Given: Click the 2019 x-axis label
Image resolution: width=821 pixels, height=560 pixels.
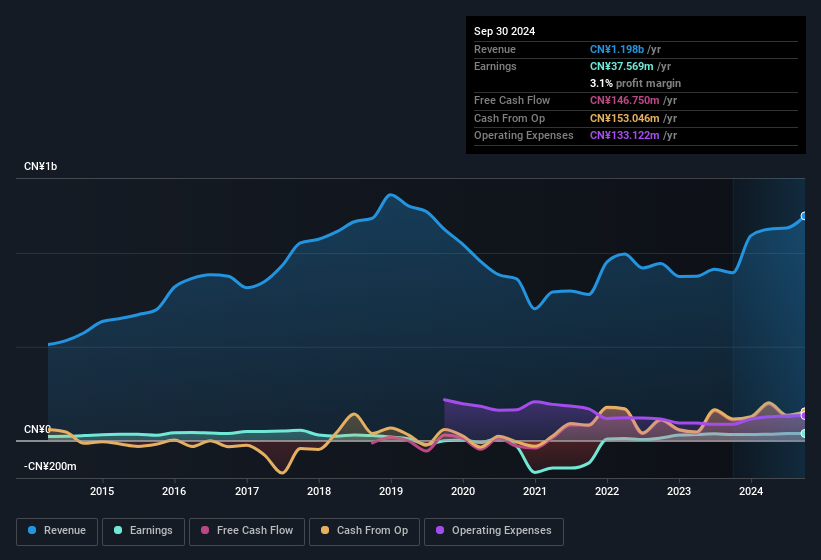Looking at the screenshot, I should pos(391,491).
